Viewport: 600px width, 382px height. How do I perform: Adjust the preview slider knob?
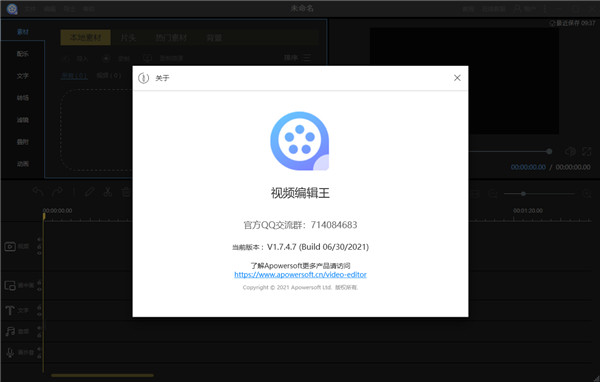(549, 151)
